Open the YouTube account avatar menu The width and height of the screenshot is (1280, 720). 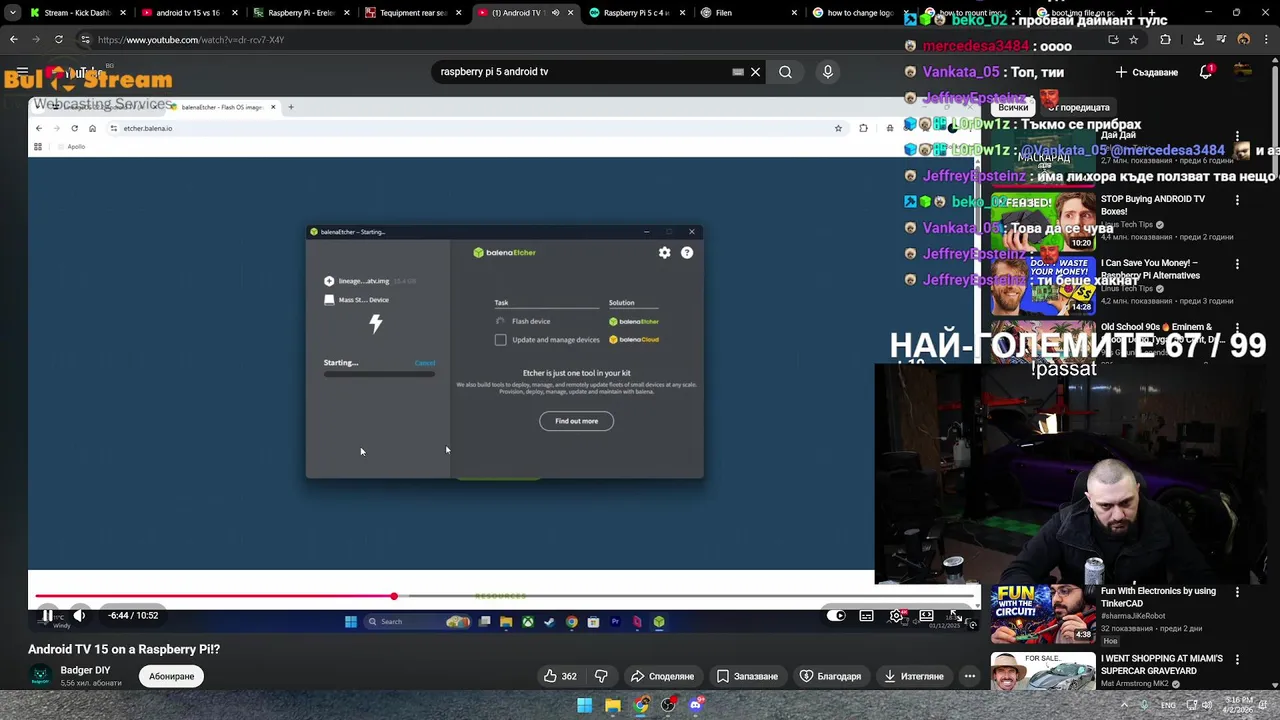(1243, 72)
